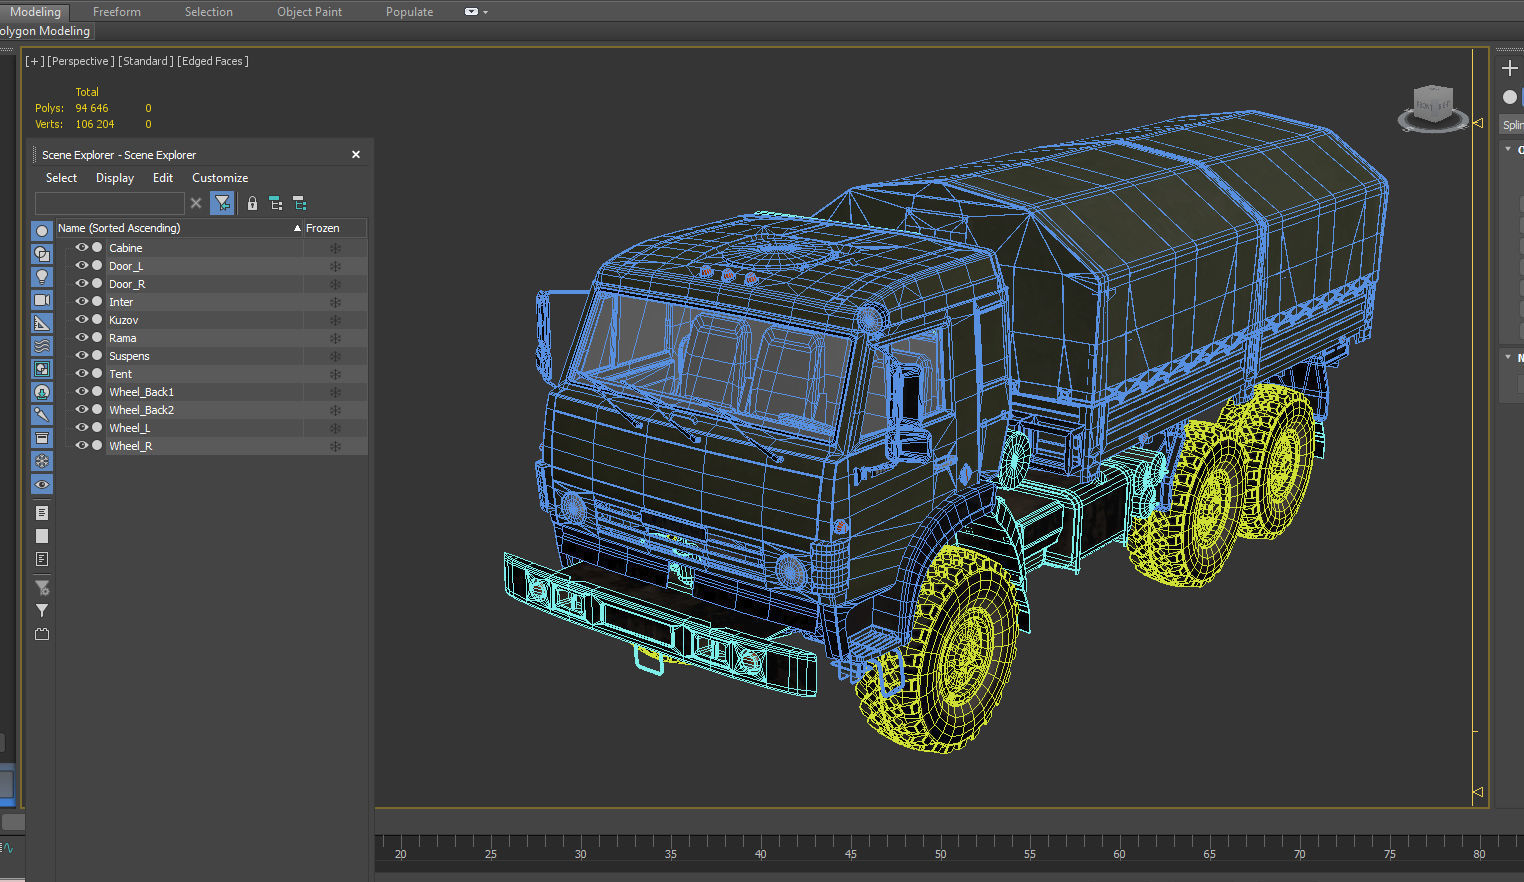
Task: Open the [+] viewport general menu
Action: (35, 61)
